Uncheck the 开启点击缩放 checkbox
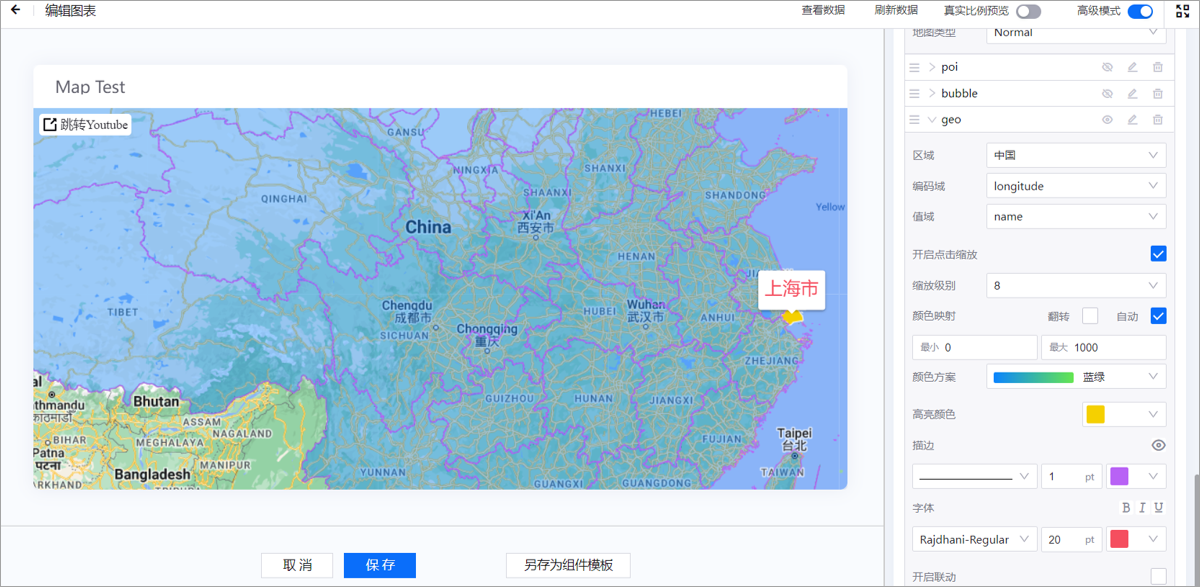 [1158, 254]
